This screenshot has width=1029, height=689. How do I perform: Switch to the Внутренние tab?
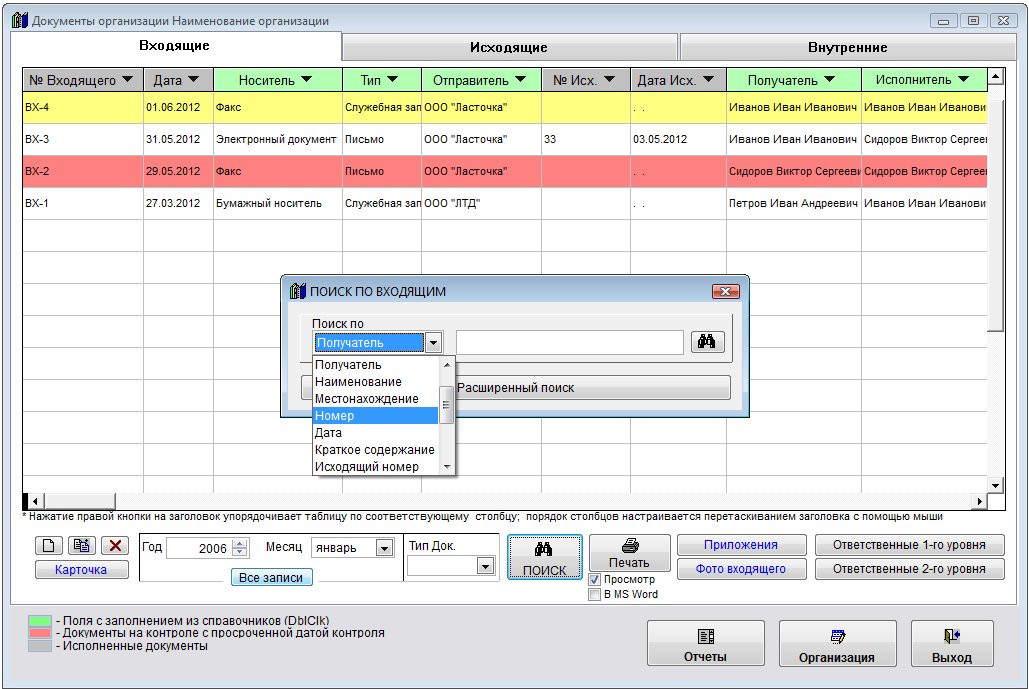(847, 47)
